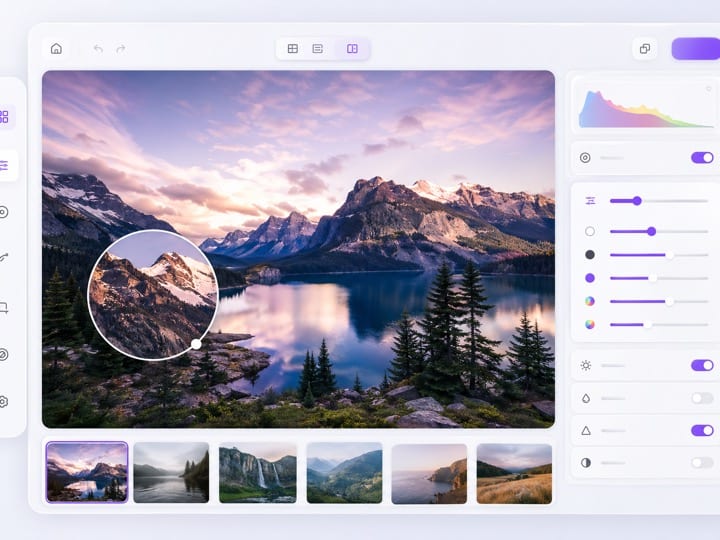The image size is (720, 540).
Task: Undo the last edit
Action: tap(98, 49)
